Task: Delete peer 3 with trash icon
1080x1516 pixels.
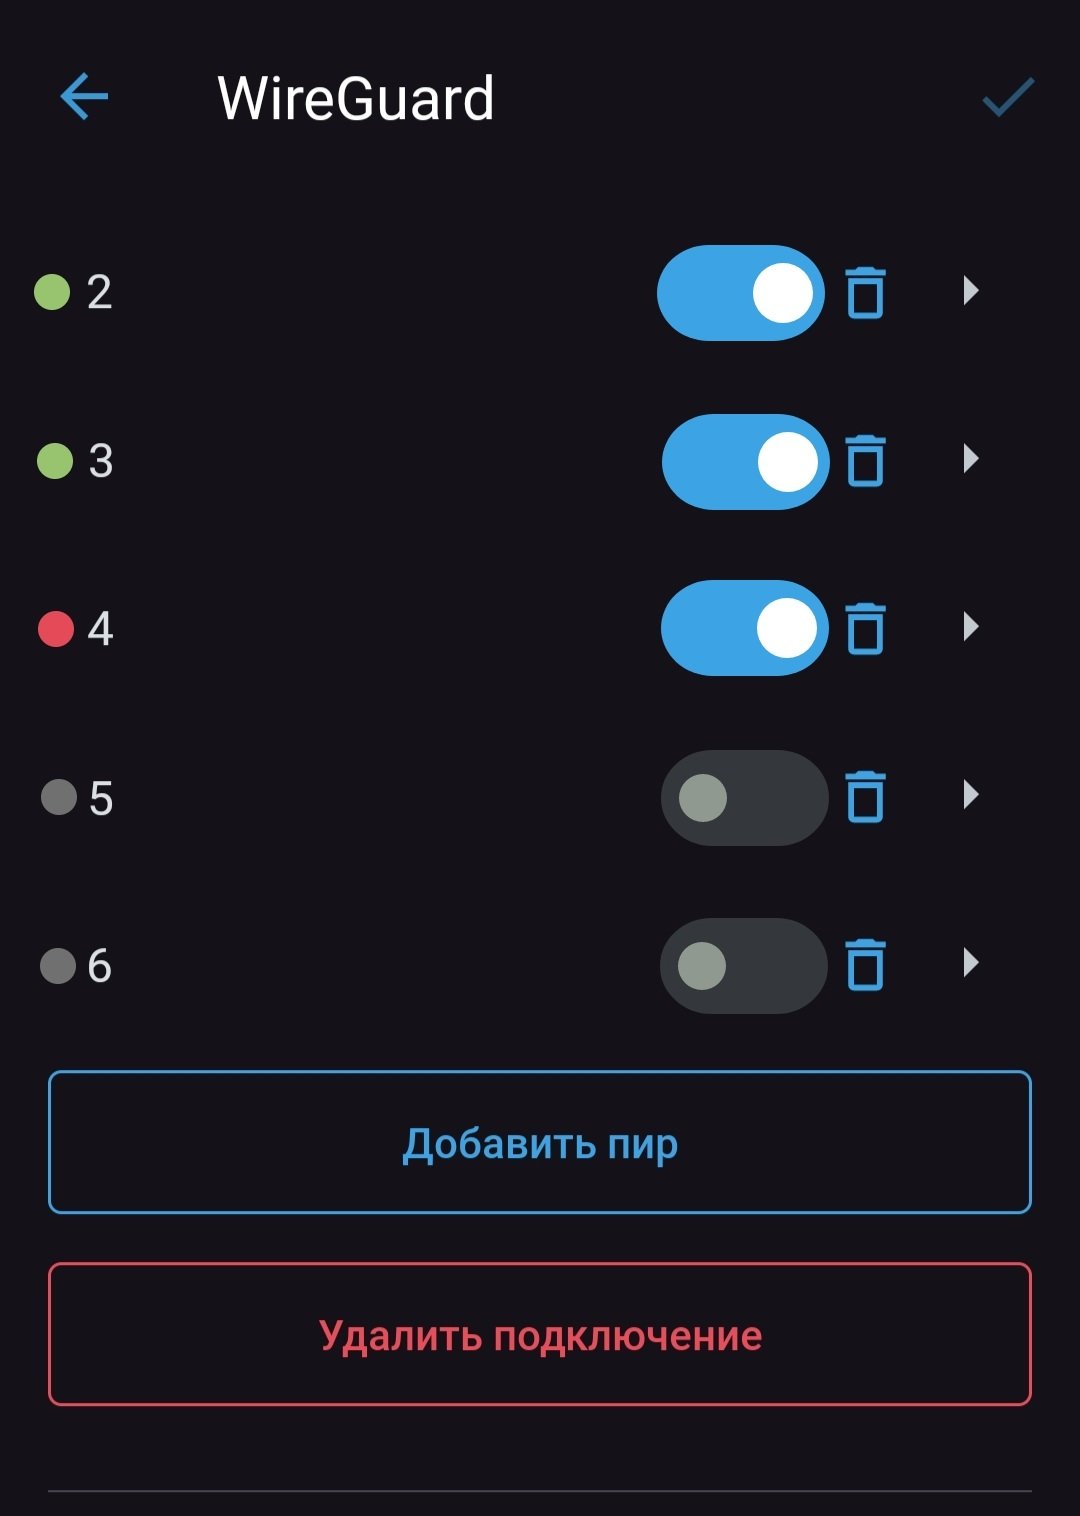Action: pos(866,461)
